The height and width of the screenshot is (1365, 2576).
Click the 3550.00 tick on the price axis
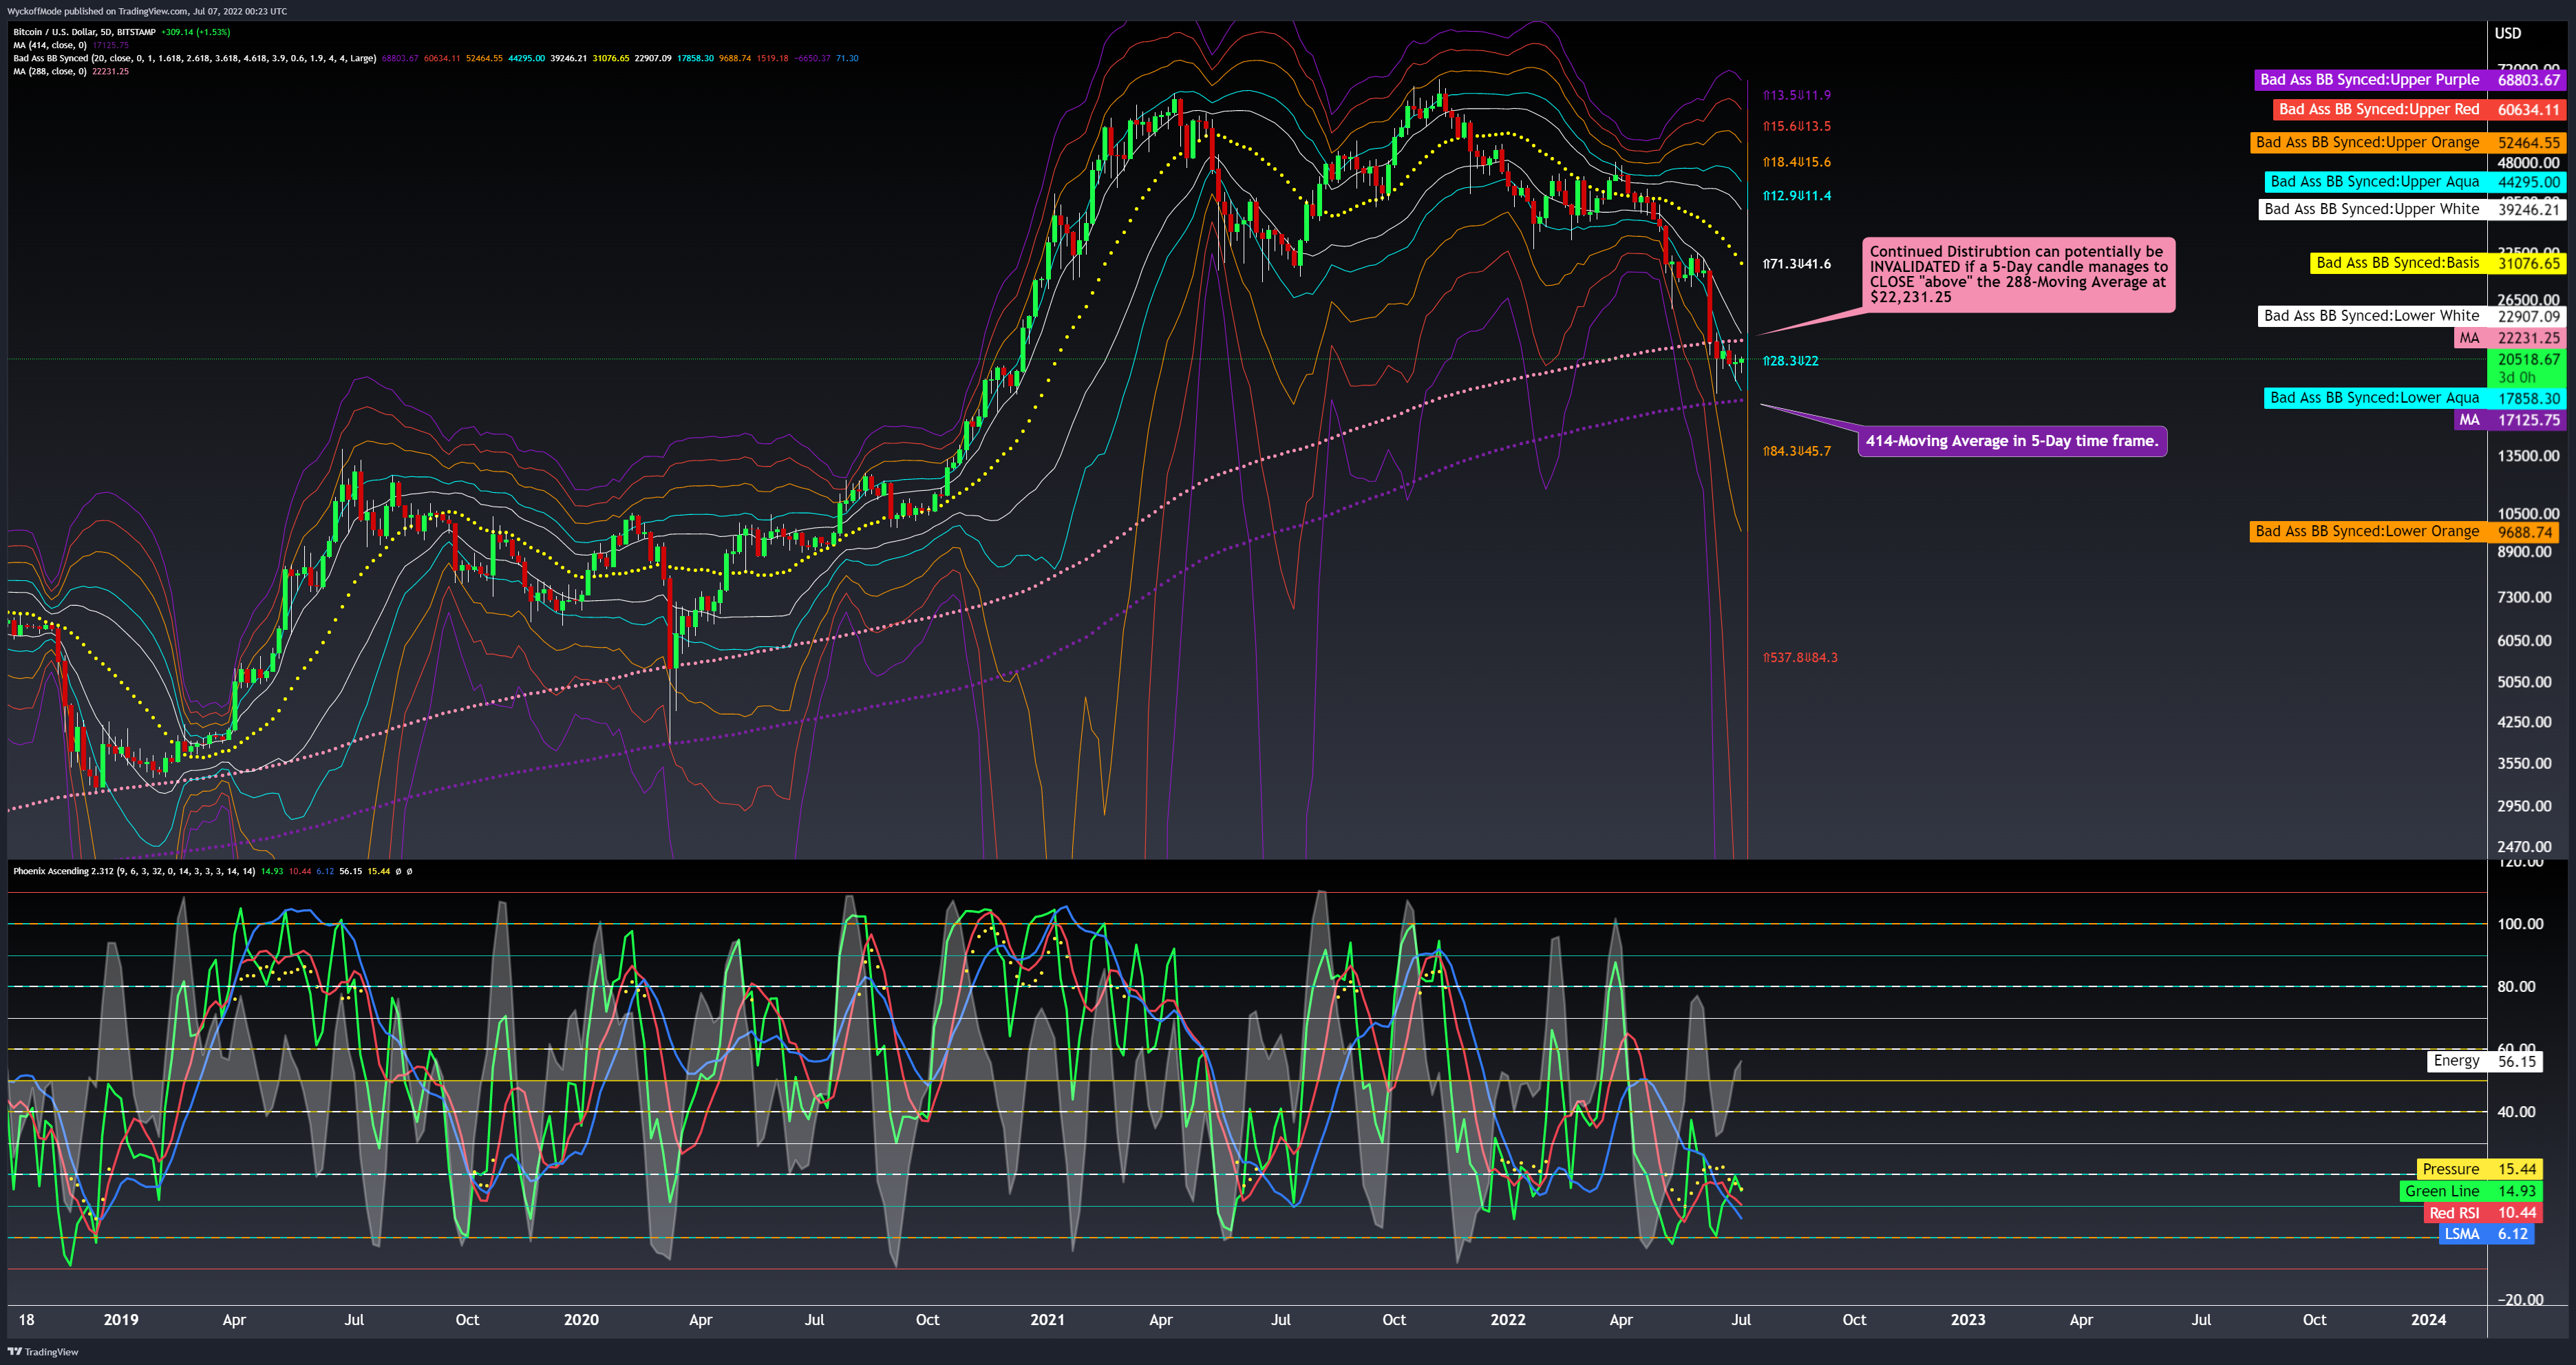(x=2524, y=763)
